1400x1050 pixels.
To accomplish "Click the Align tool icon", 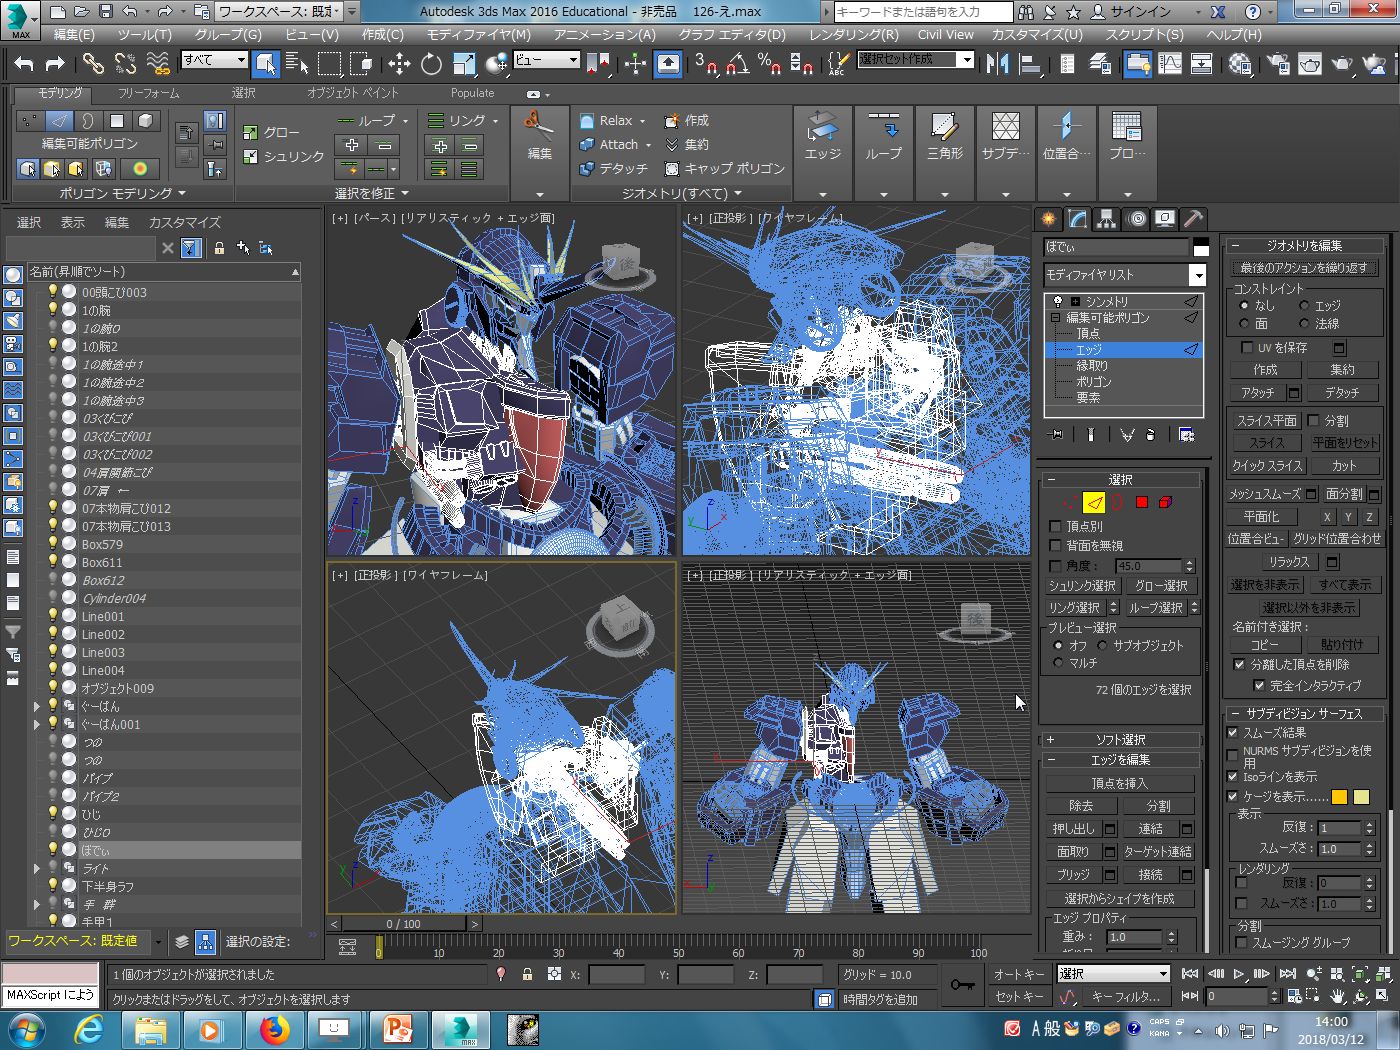I will [x=1030, y=64].
